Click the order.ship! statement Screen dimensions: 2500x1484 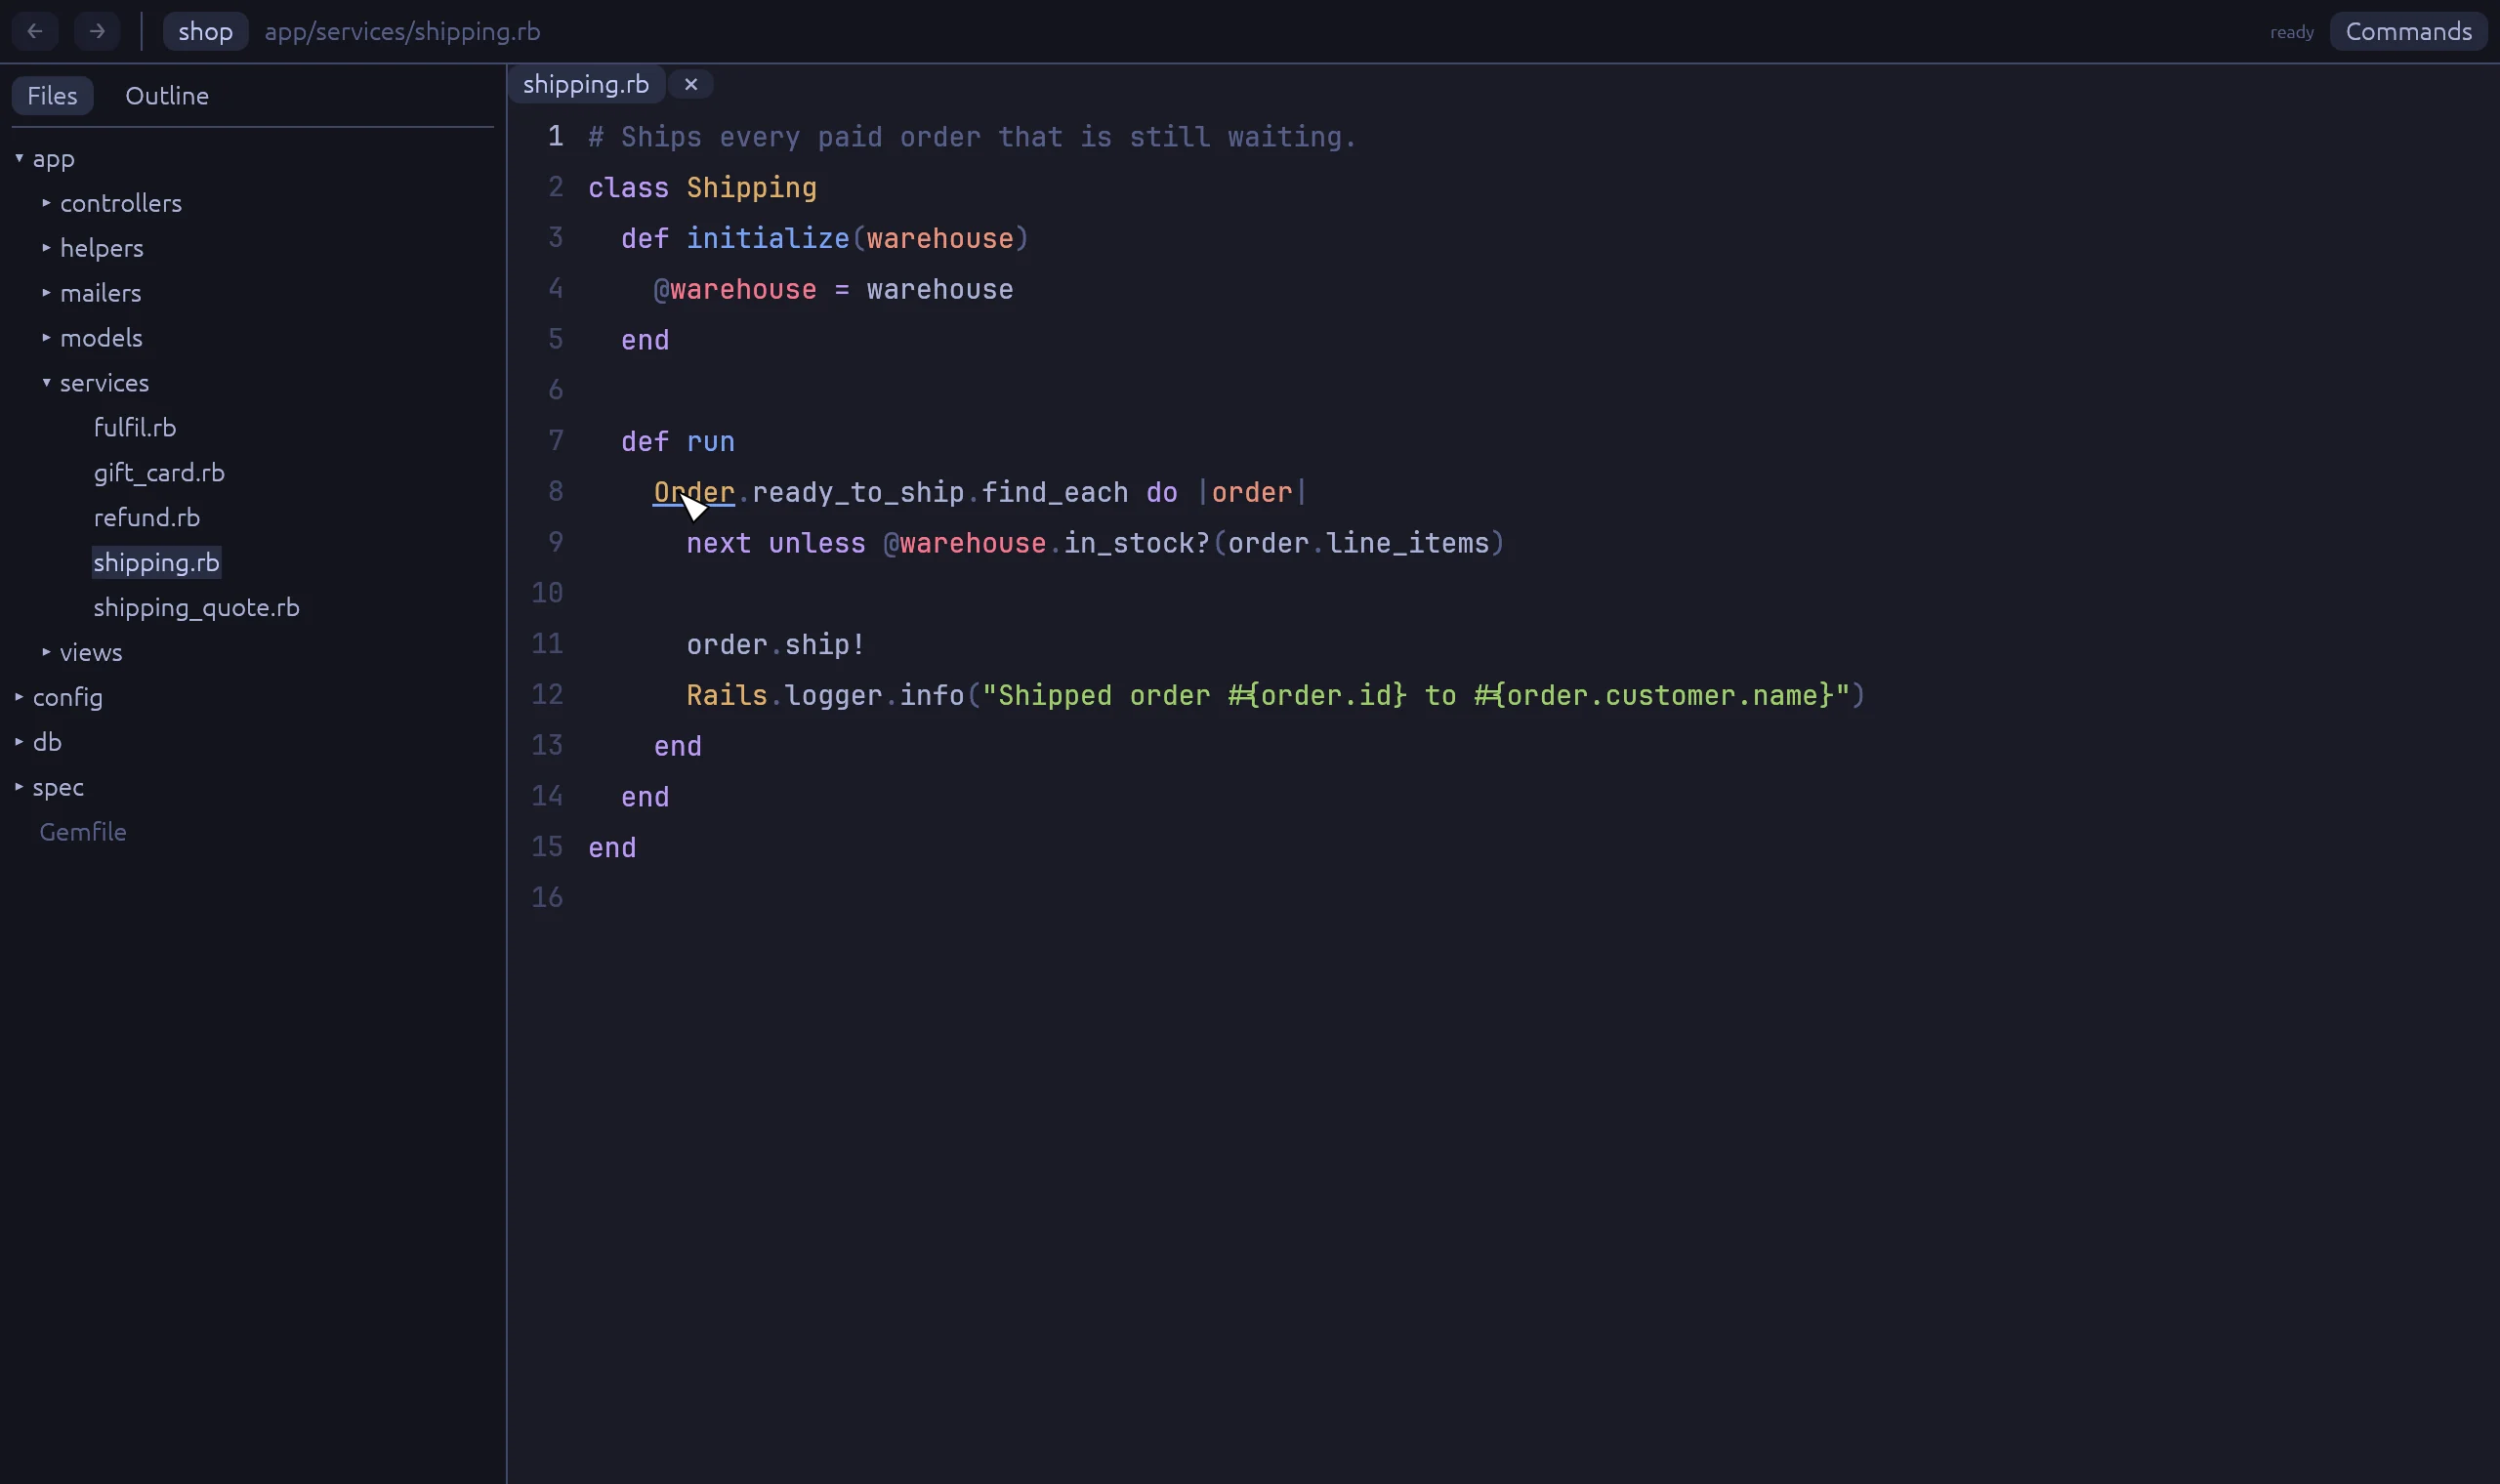tap(776, 644)
